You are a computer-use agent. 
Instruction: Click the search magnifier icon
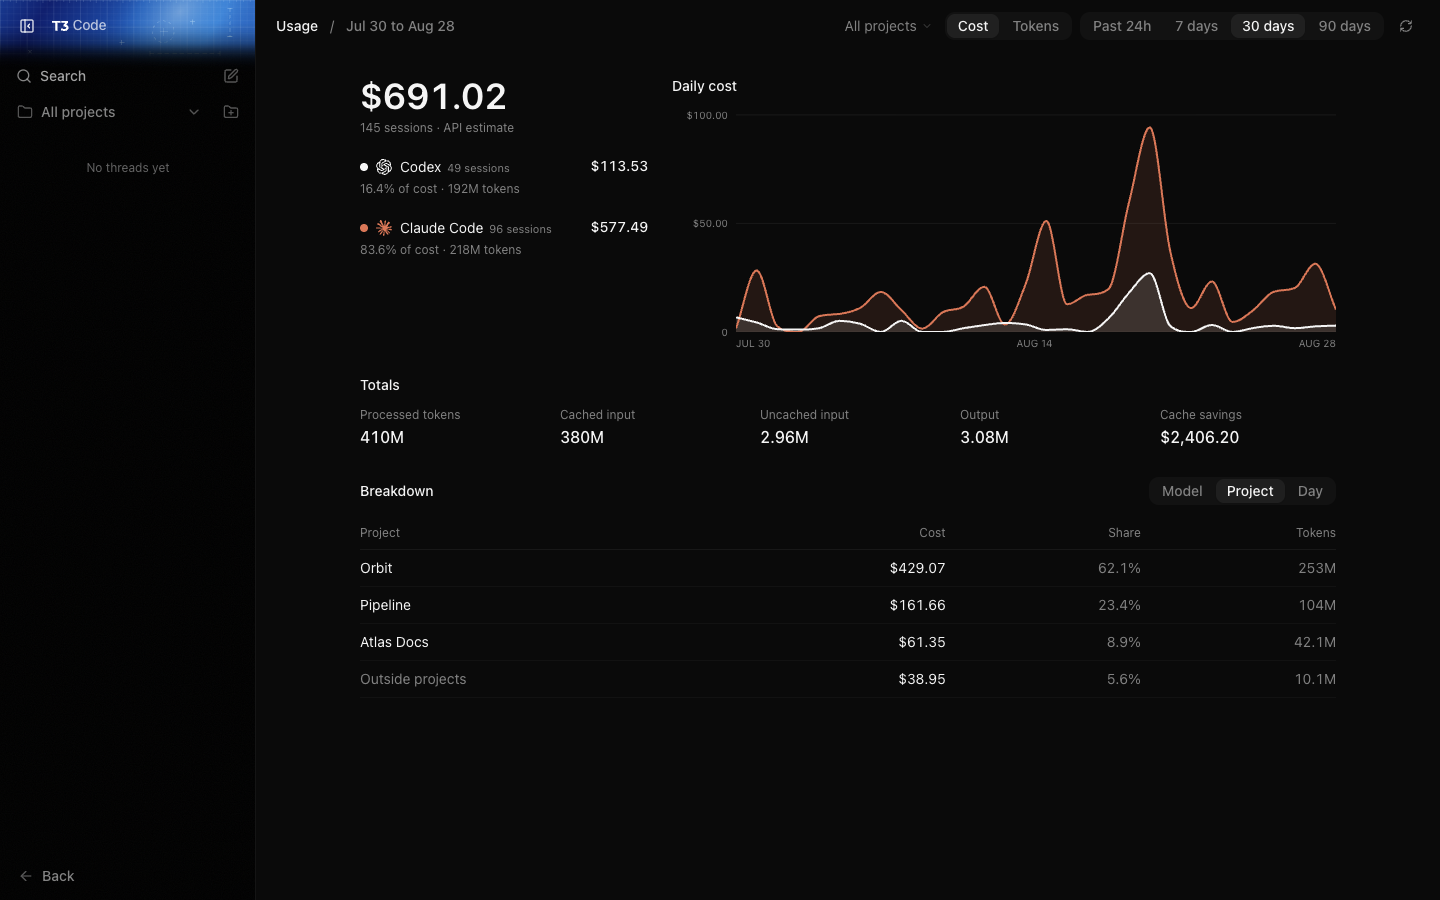(x=24, y=76)
